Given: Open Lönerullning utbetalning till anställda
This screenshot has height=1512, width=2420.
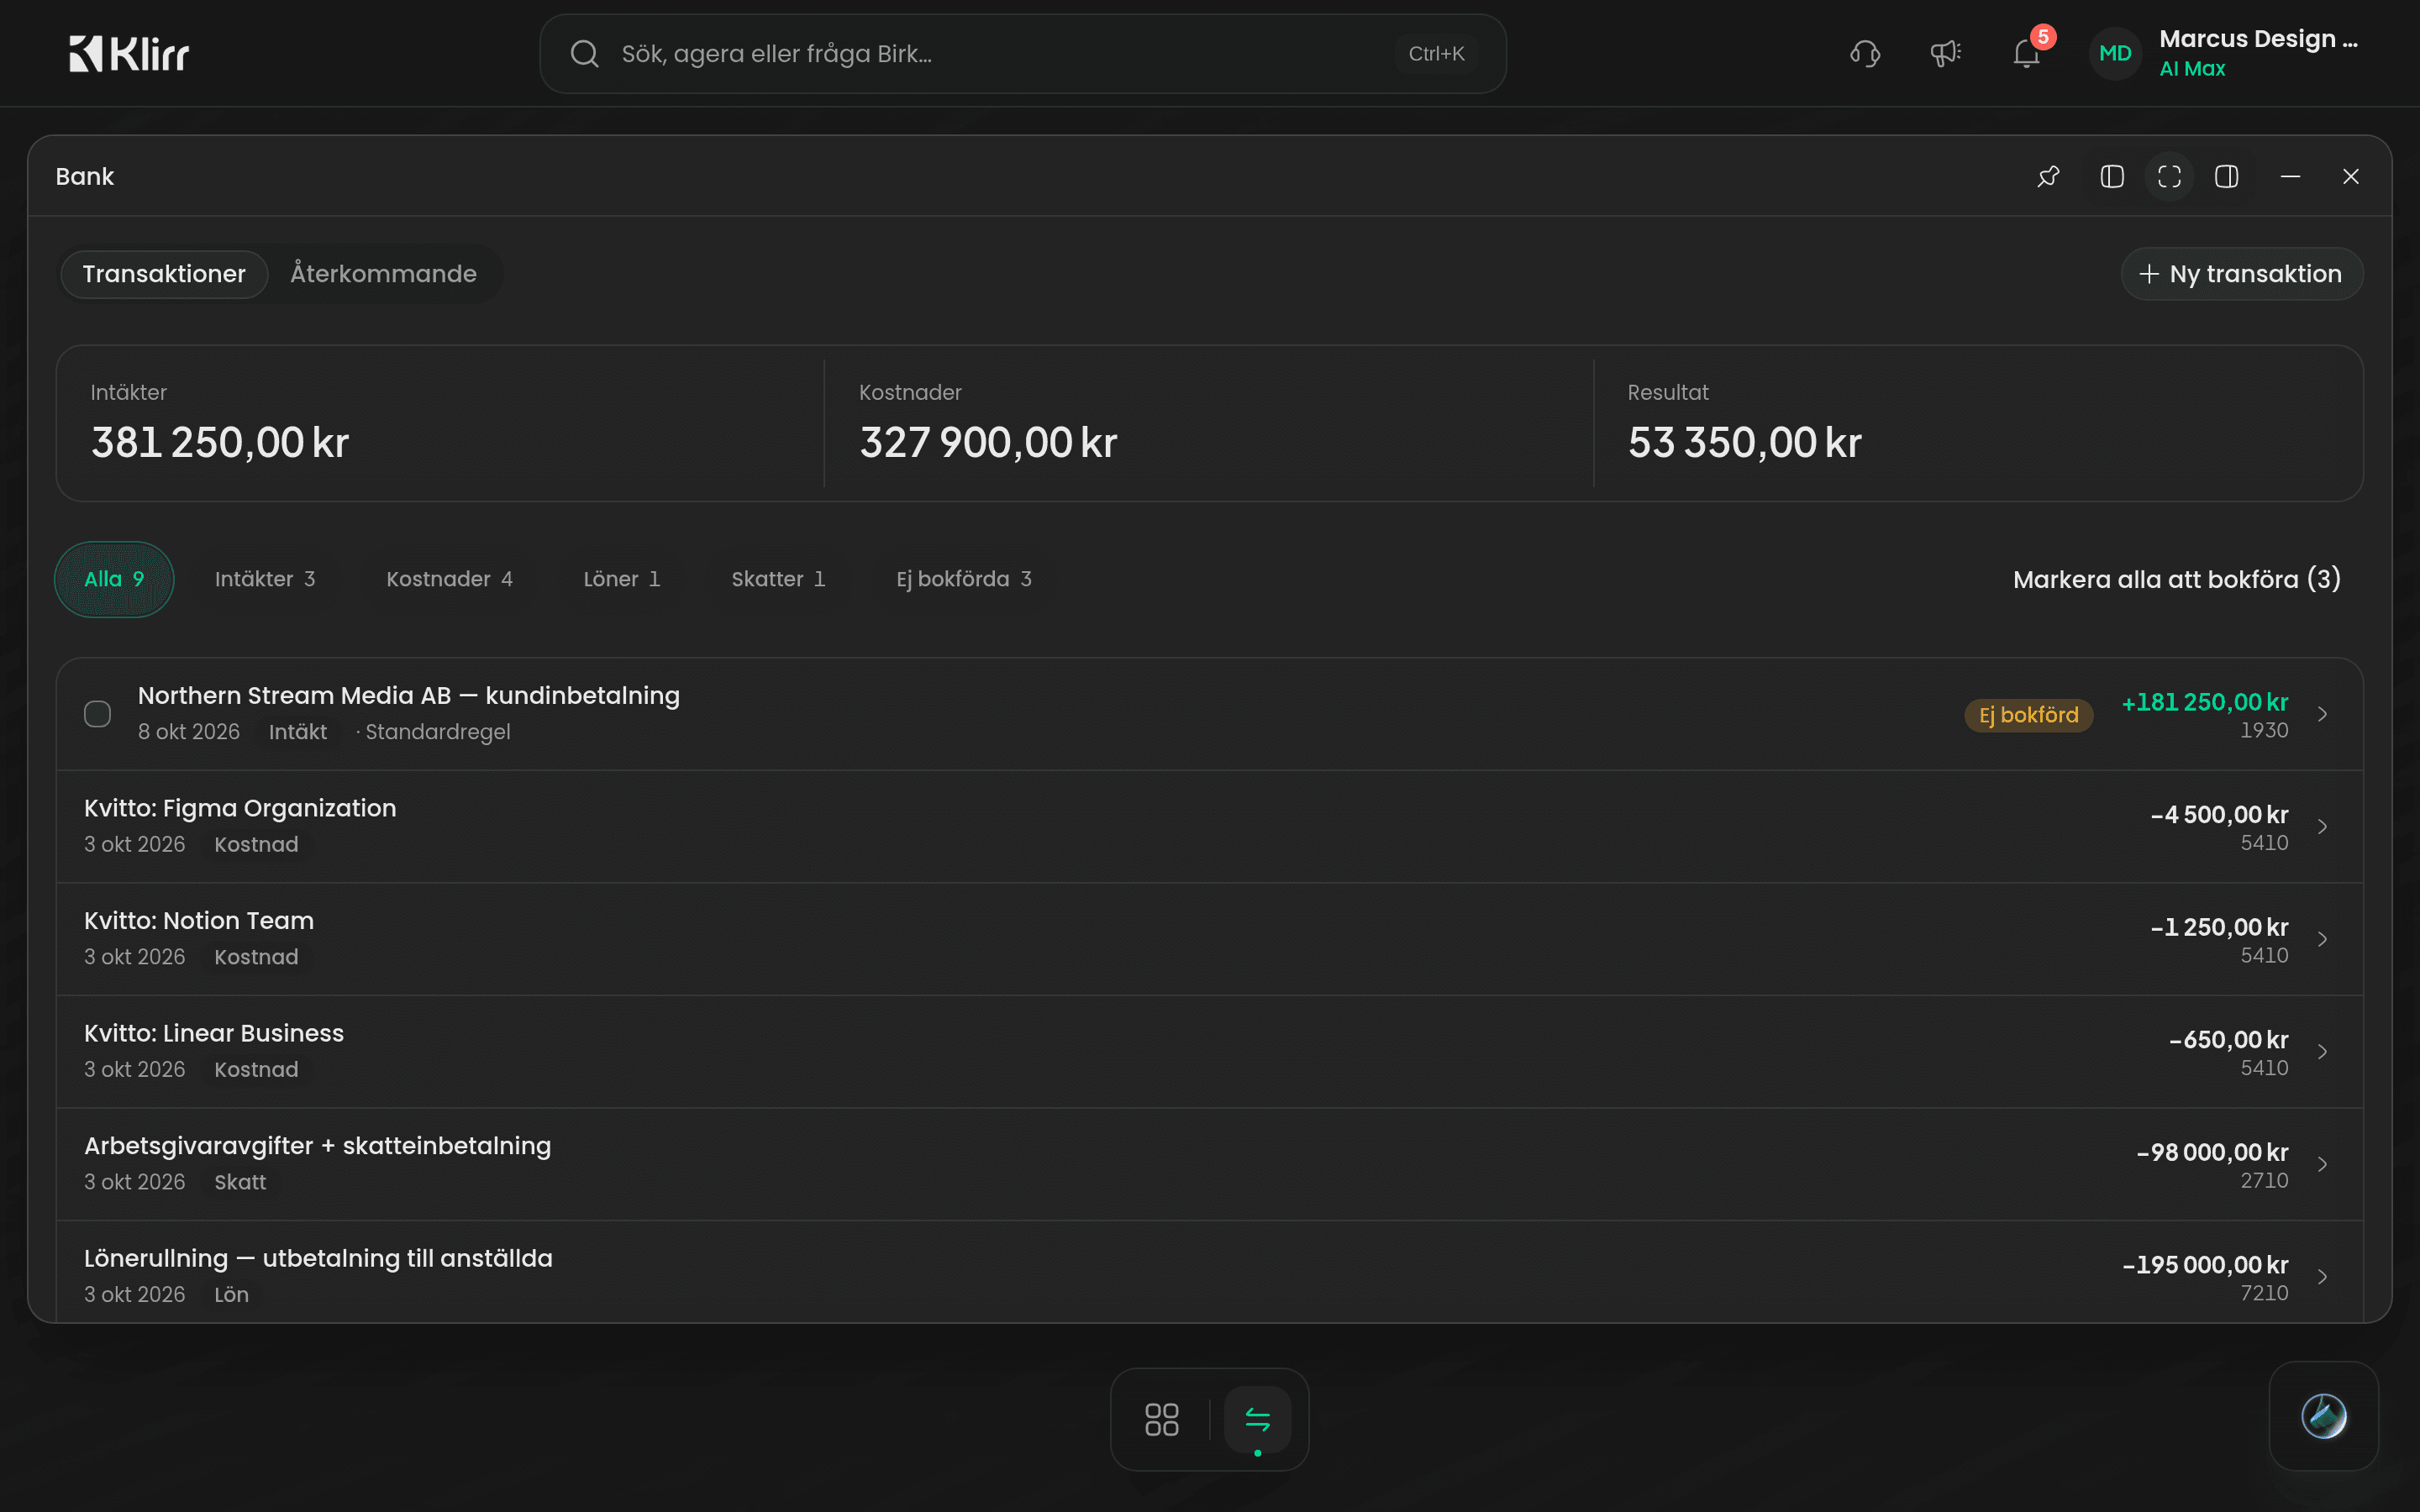Looking at the screenshot, I should click(1209, 1272).
